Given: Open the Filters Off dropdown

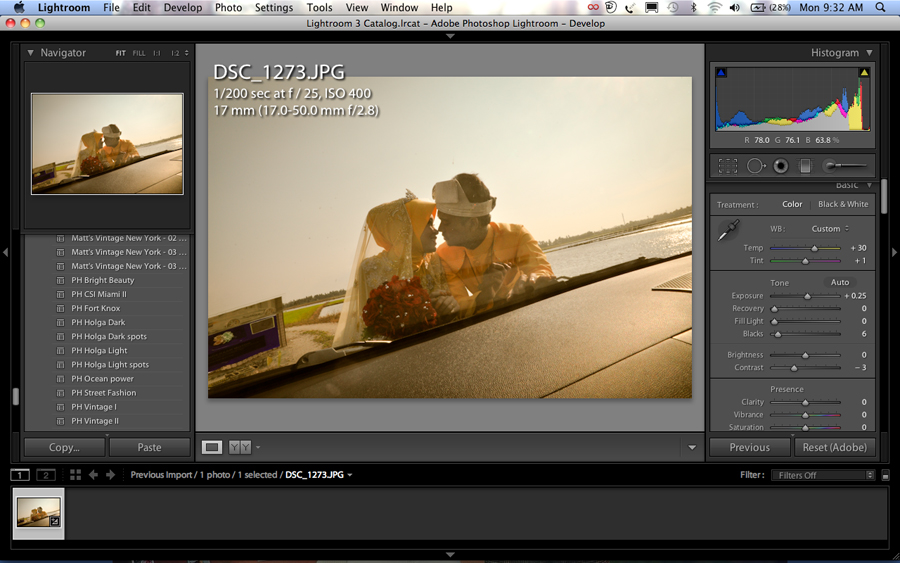Looking at the screenshot, I should click(x=825, y=475).
